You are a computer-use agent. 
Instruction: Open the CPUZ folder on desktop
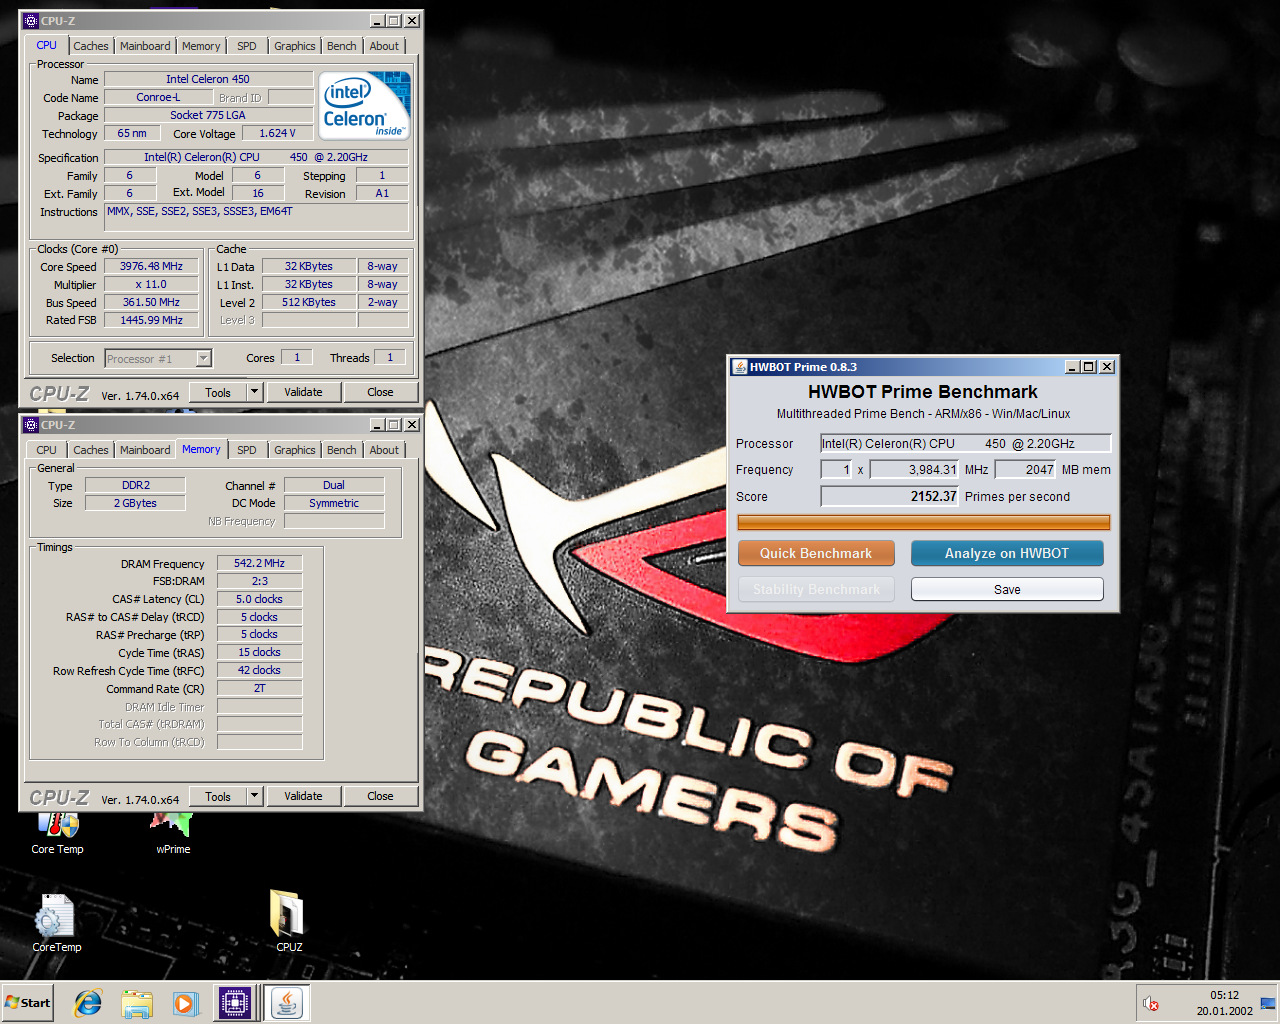click(288, 921)
